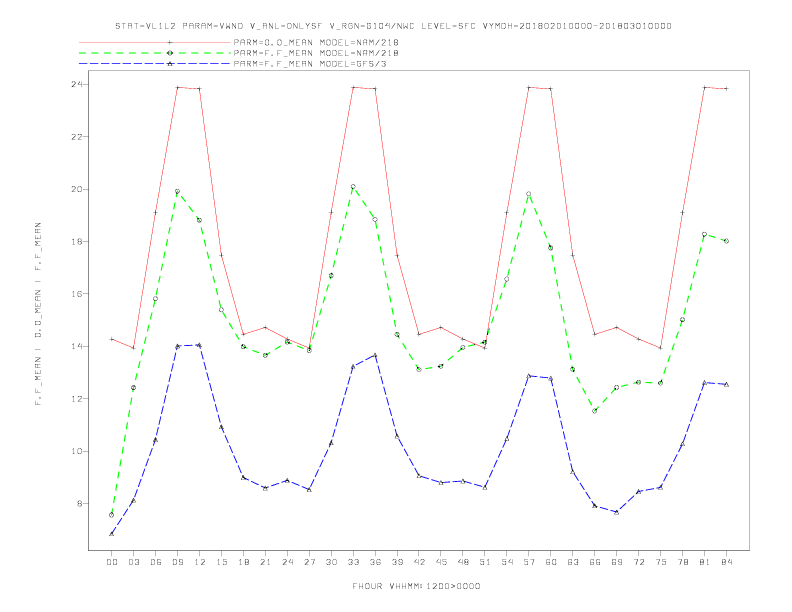This screenshot has height=612, width=792.
Task: Click the x-axis tick label 00
Action: [x=112, y=562]
